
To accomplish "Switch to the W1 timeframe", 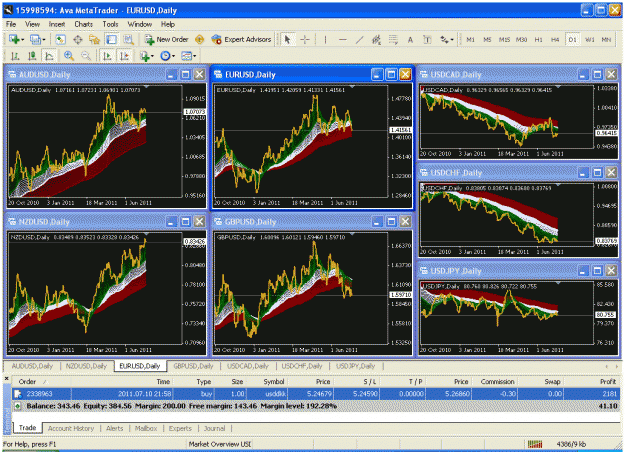I will pyautogui.click(x=590, y=39).
